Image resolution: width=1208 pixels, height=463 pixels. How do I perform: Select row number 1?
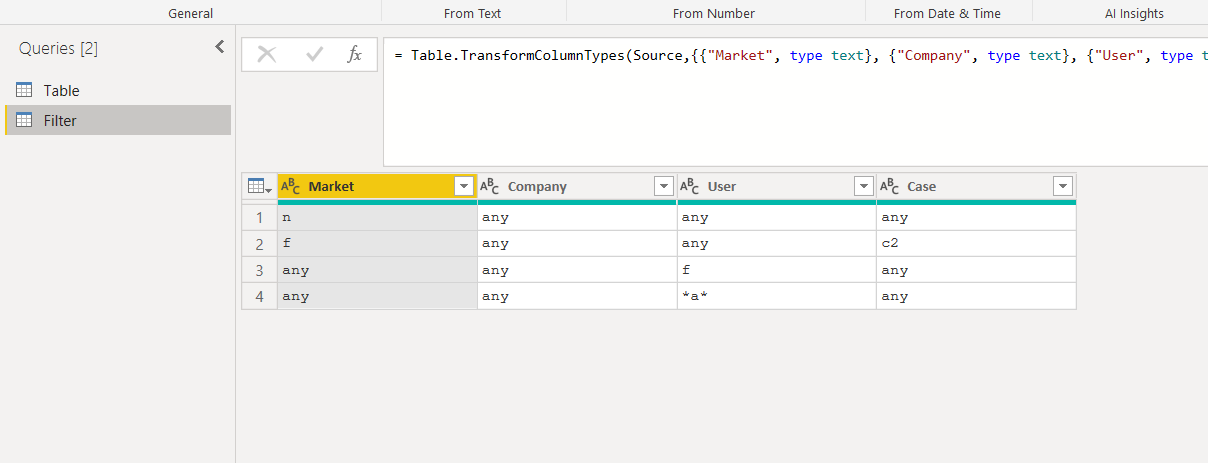pos(259,217)
